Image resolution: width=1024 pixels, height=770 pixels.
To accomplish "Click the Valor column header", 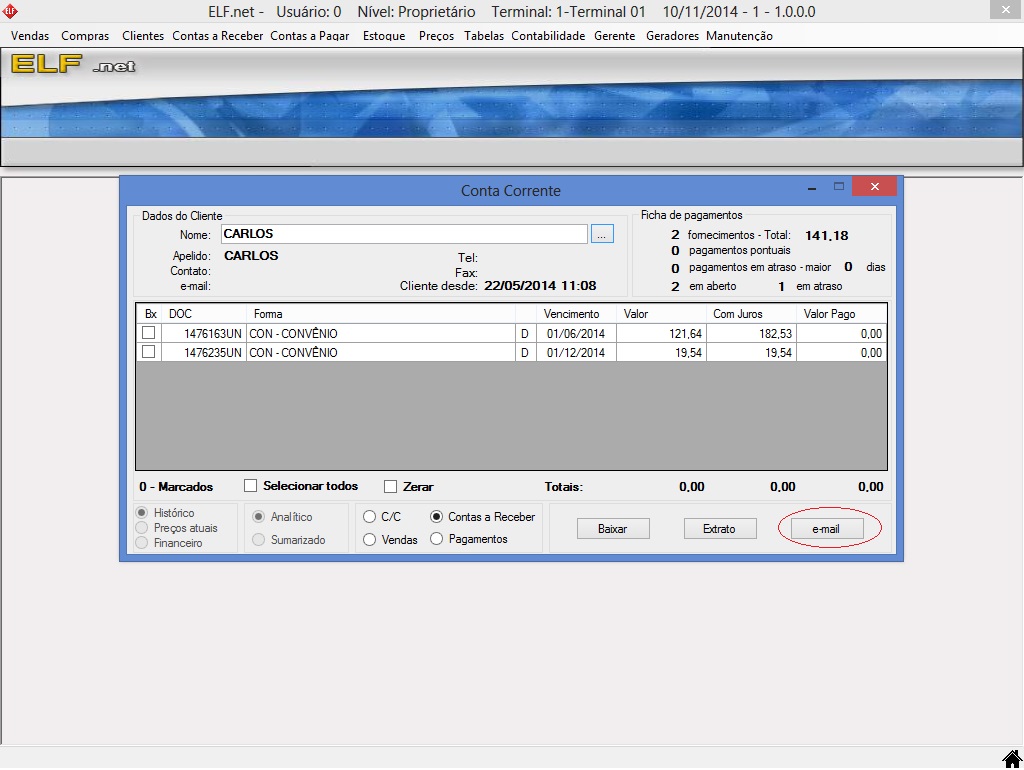I will pyautogui.click(x=661, y=314).
